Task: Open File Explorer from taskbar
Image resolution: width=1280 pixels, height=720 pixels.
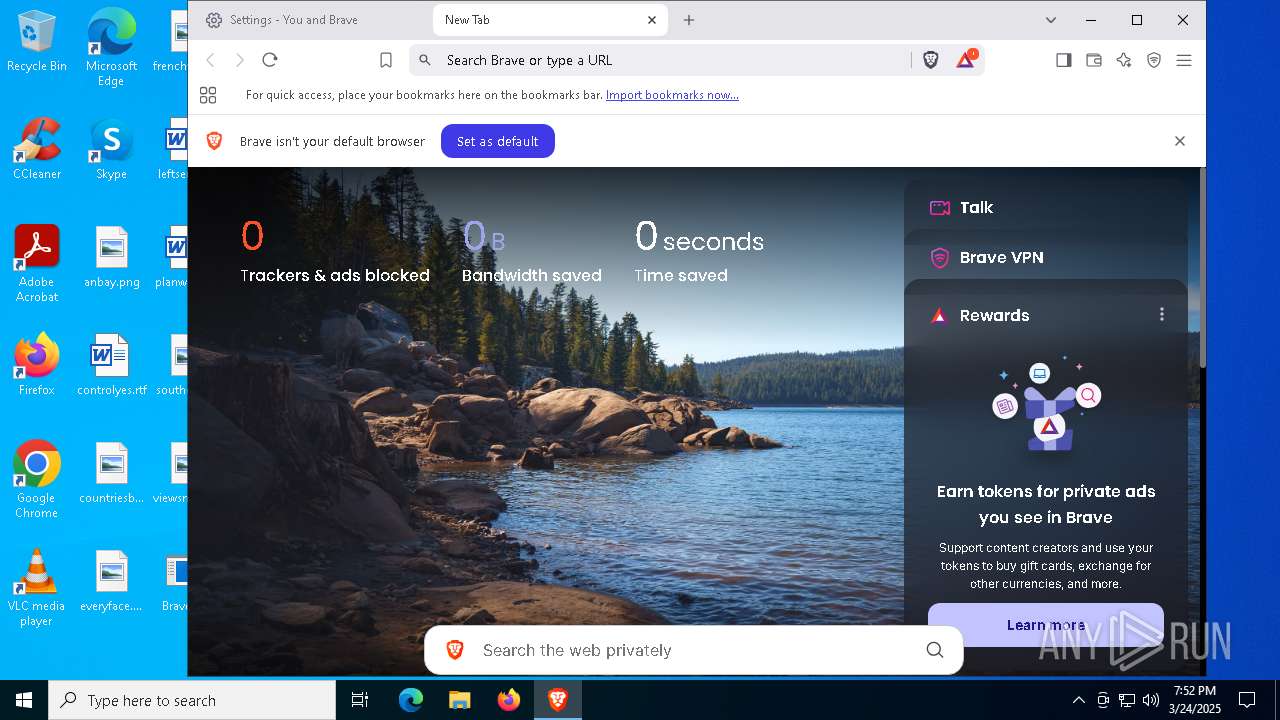Action: click(459, 700)
